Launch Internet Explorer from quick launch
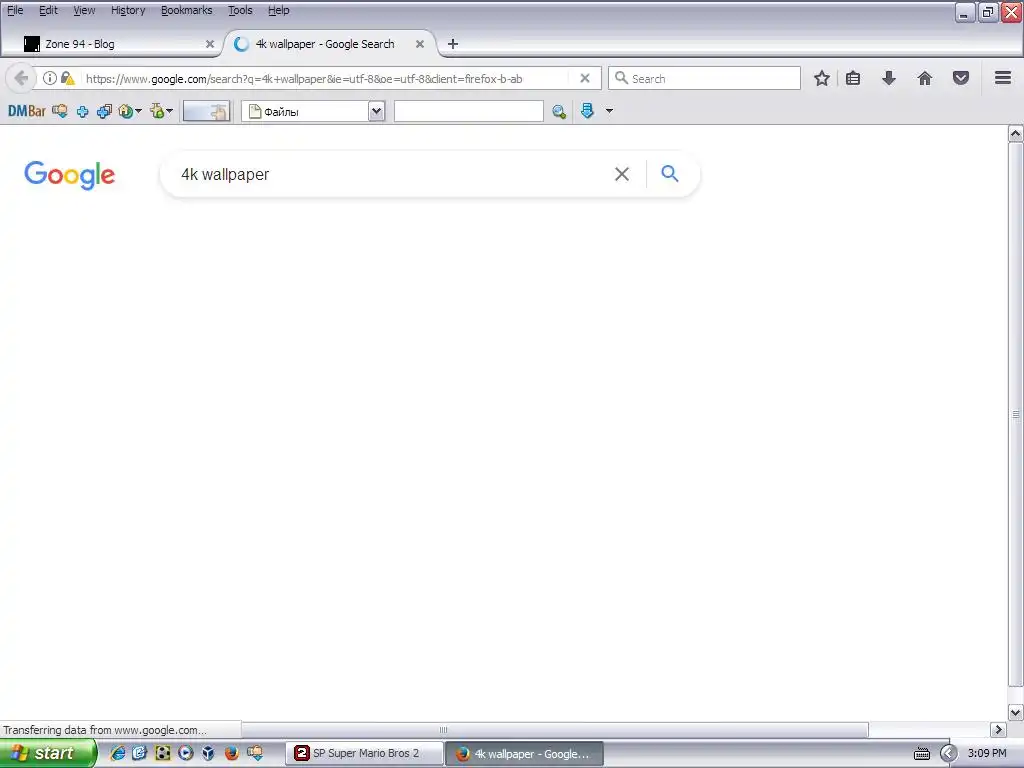Image resolution: width=1024 pixels, height=768 pixels. click(x=118, y=753)
